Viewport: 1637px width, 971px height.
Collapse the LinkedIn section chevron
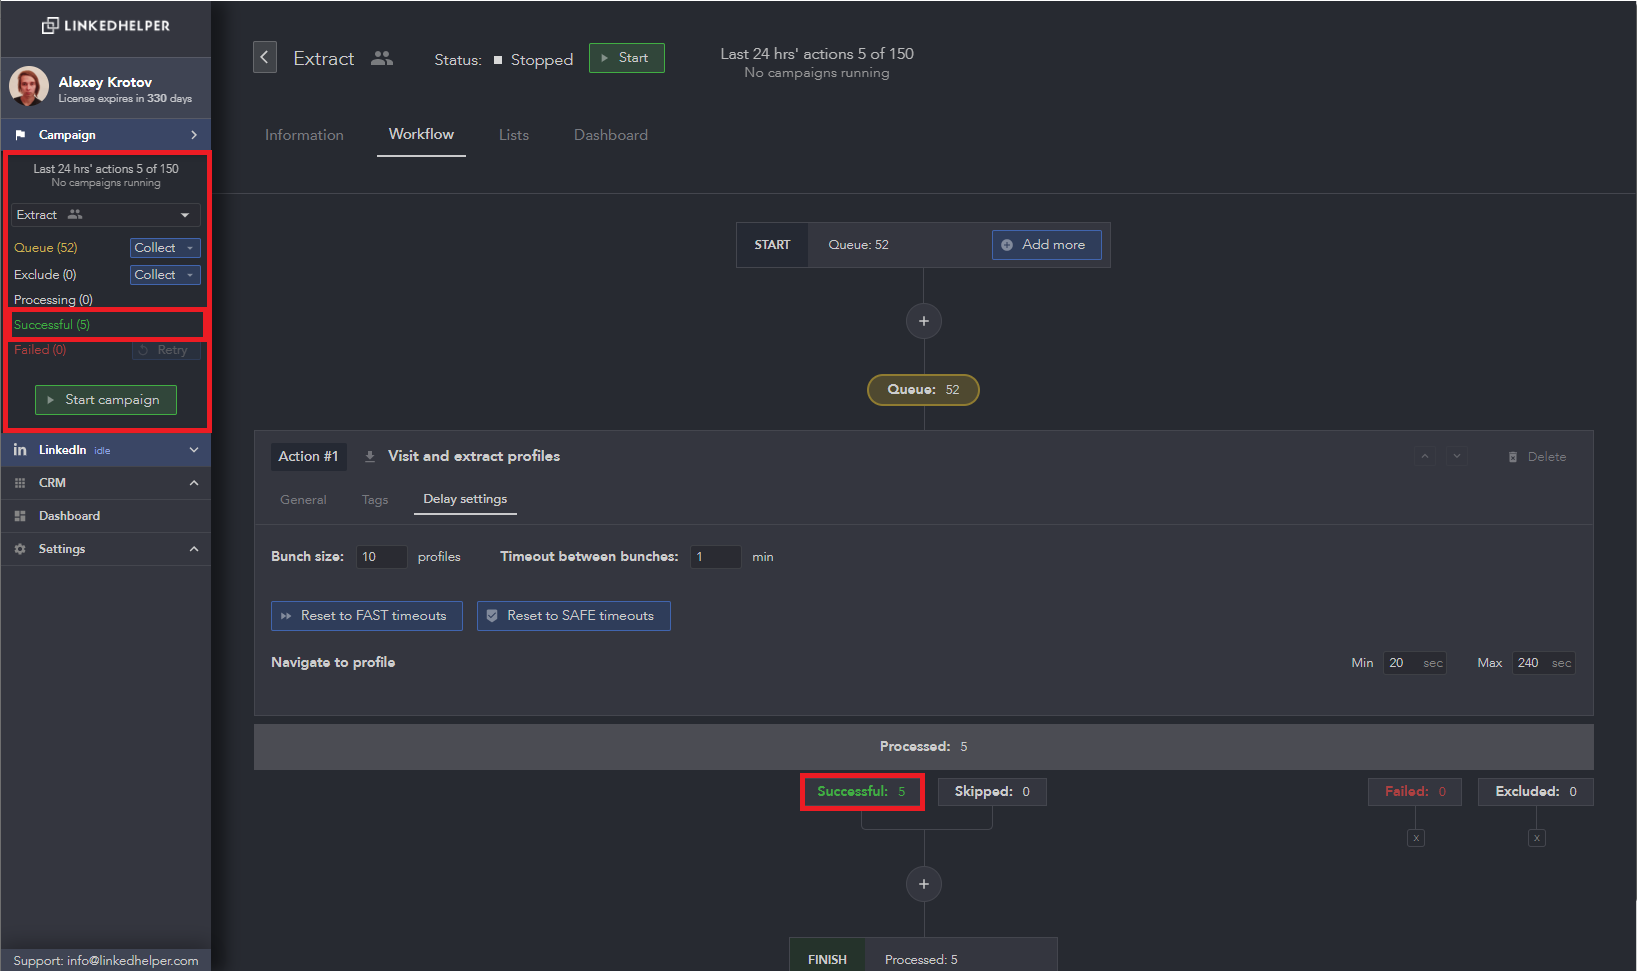point(194,450)
